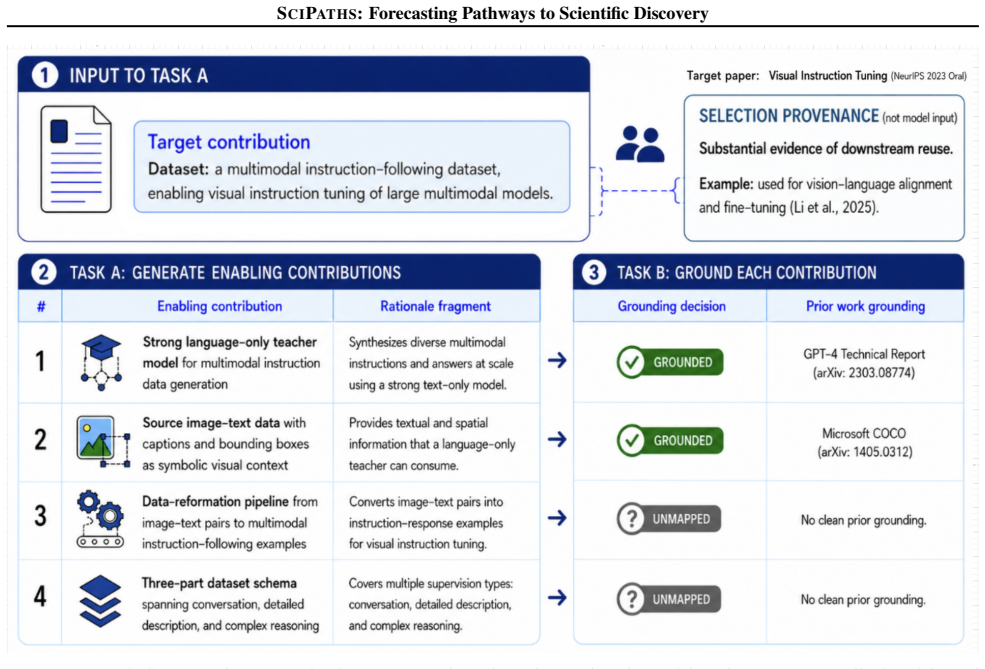Select the Prior work grounding column header
Screen dimensions: 985x669
click(865, 307)
